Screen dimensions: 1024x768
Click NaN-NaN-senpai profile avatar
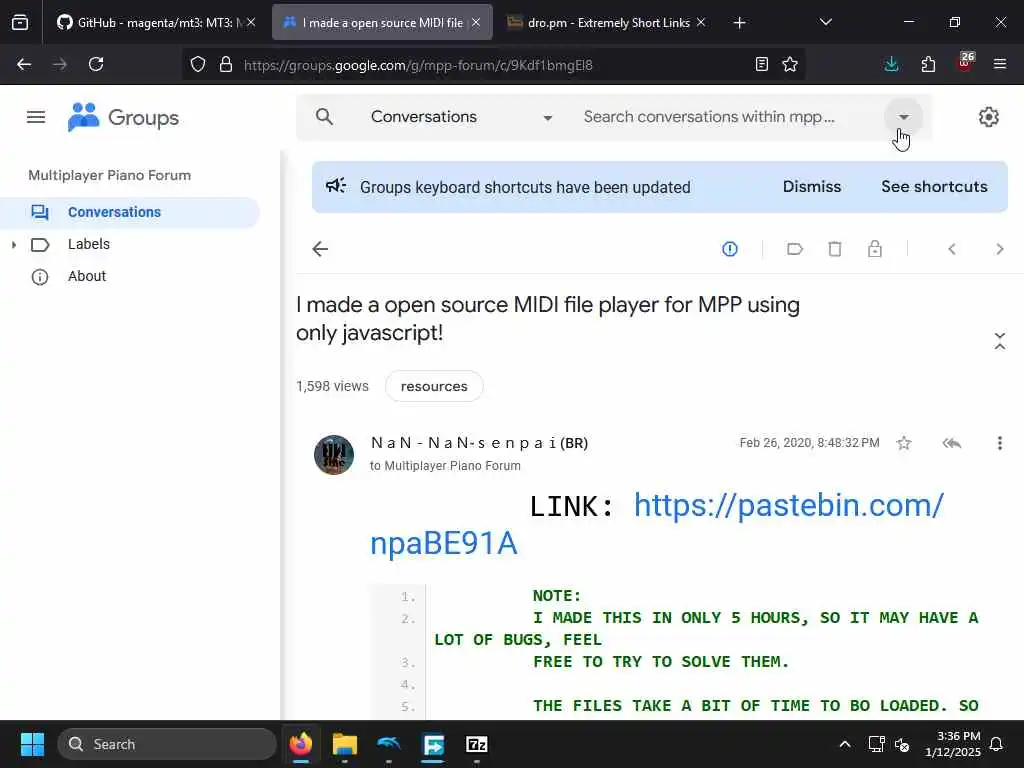click(x=334, y=455)
